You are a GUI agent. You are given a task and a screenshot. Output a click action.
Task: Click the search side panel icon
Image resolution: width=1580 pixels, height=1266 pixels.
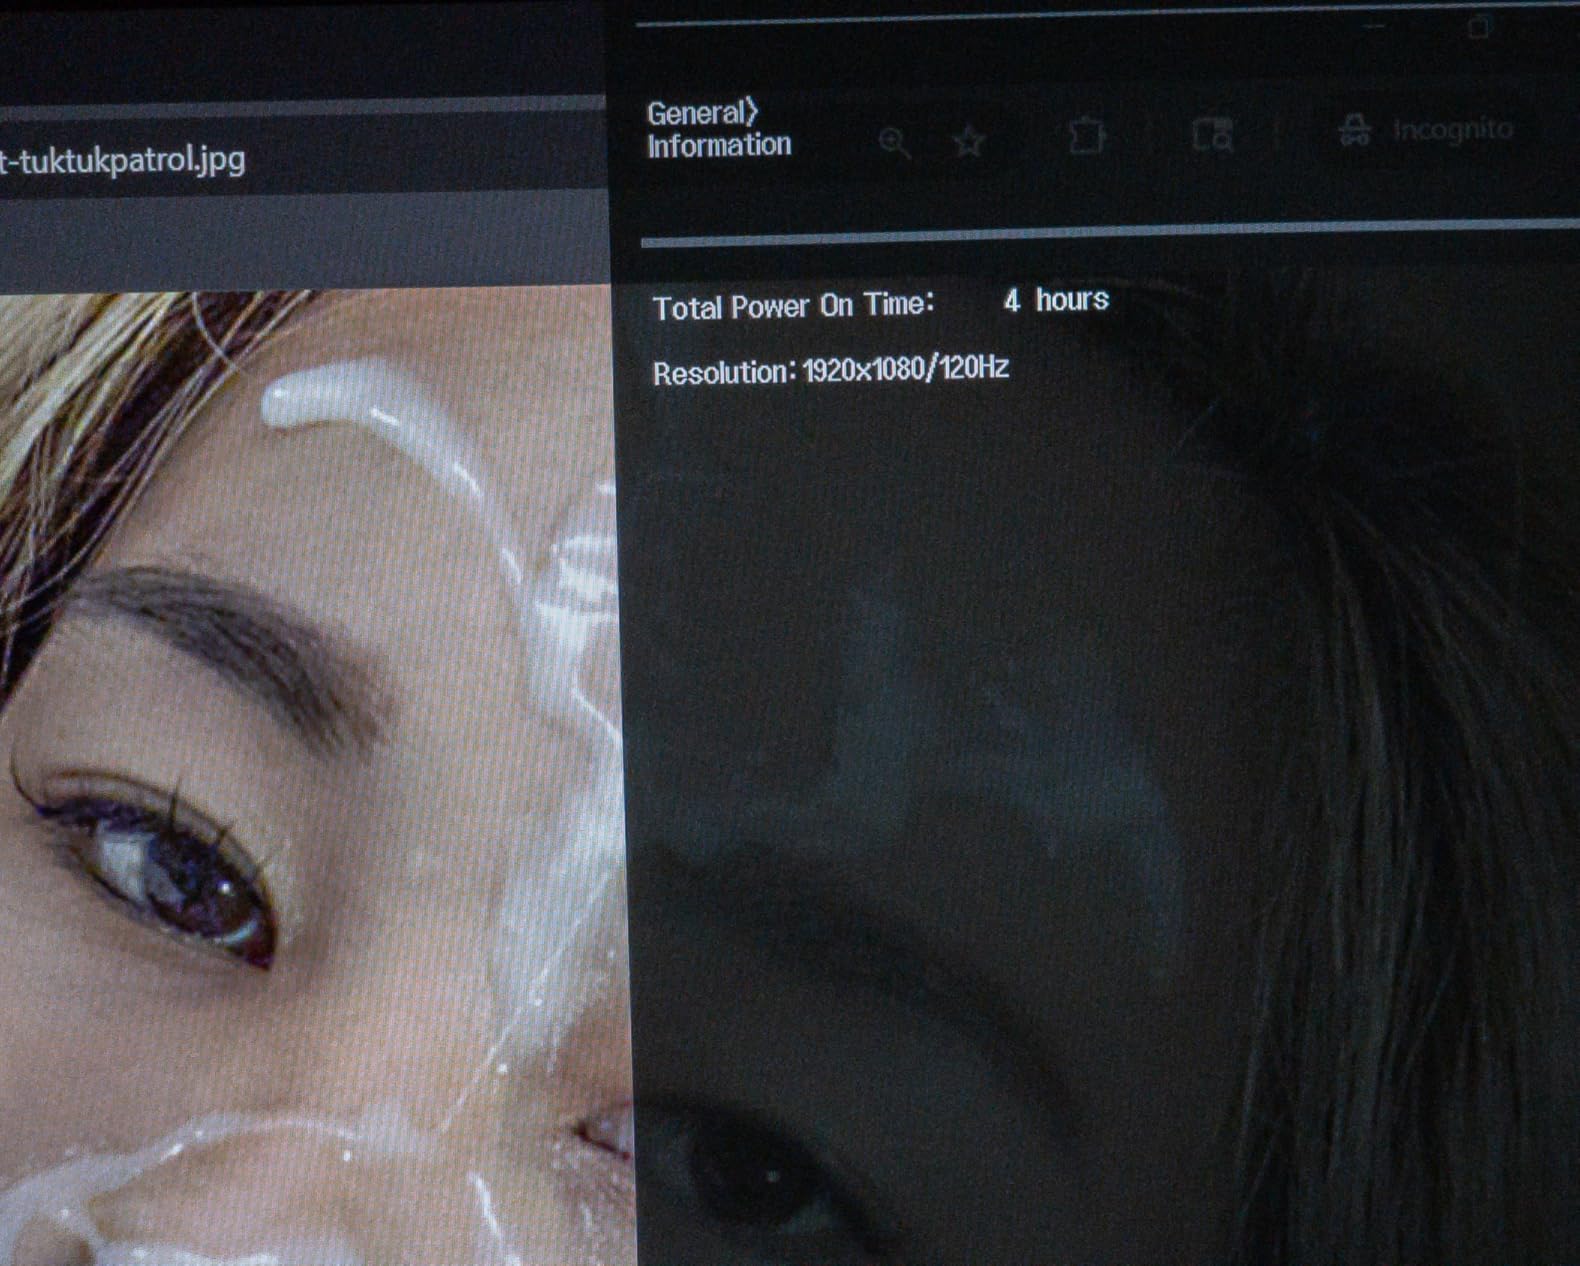[x=1212, y=134]
